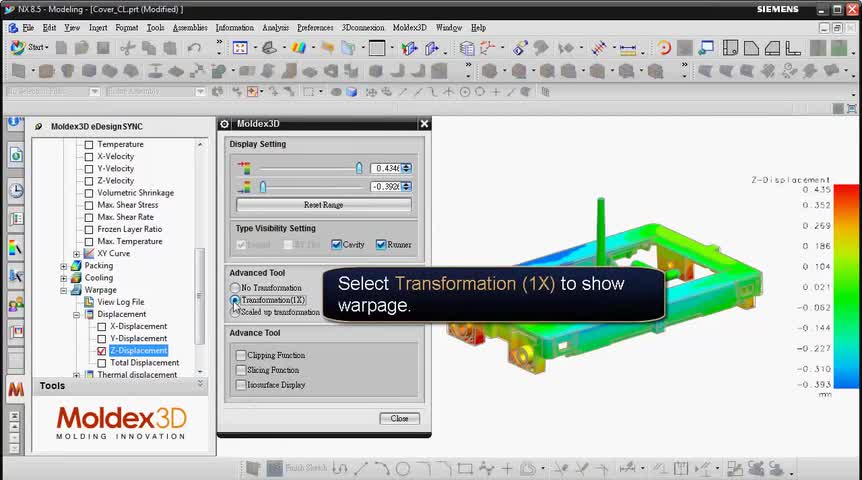Image resolution: width=862 pixels, height=480 pixels.
Task: Open the Analysis menu
Action: pyautogui.click(x=275, y=27)
